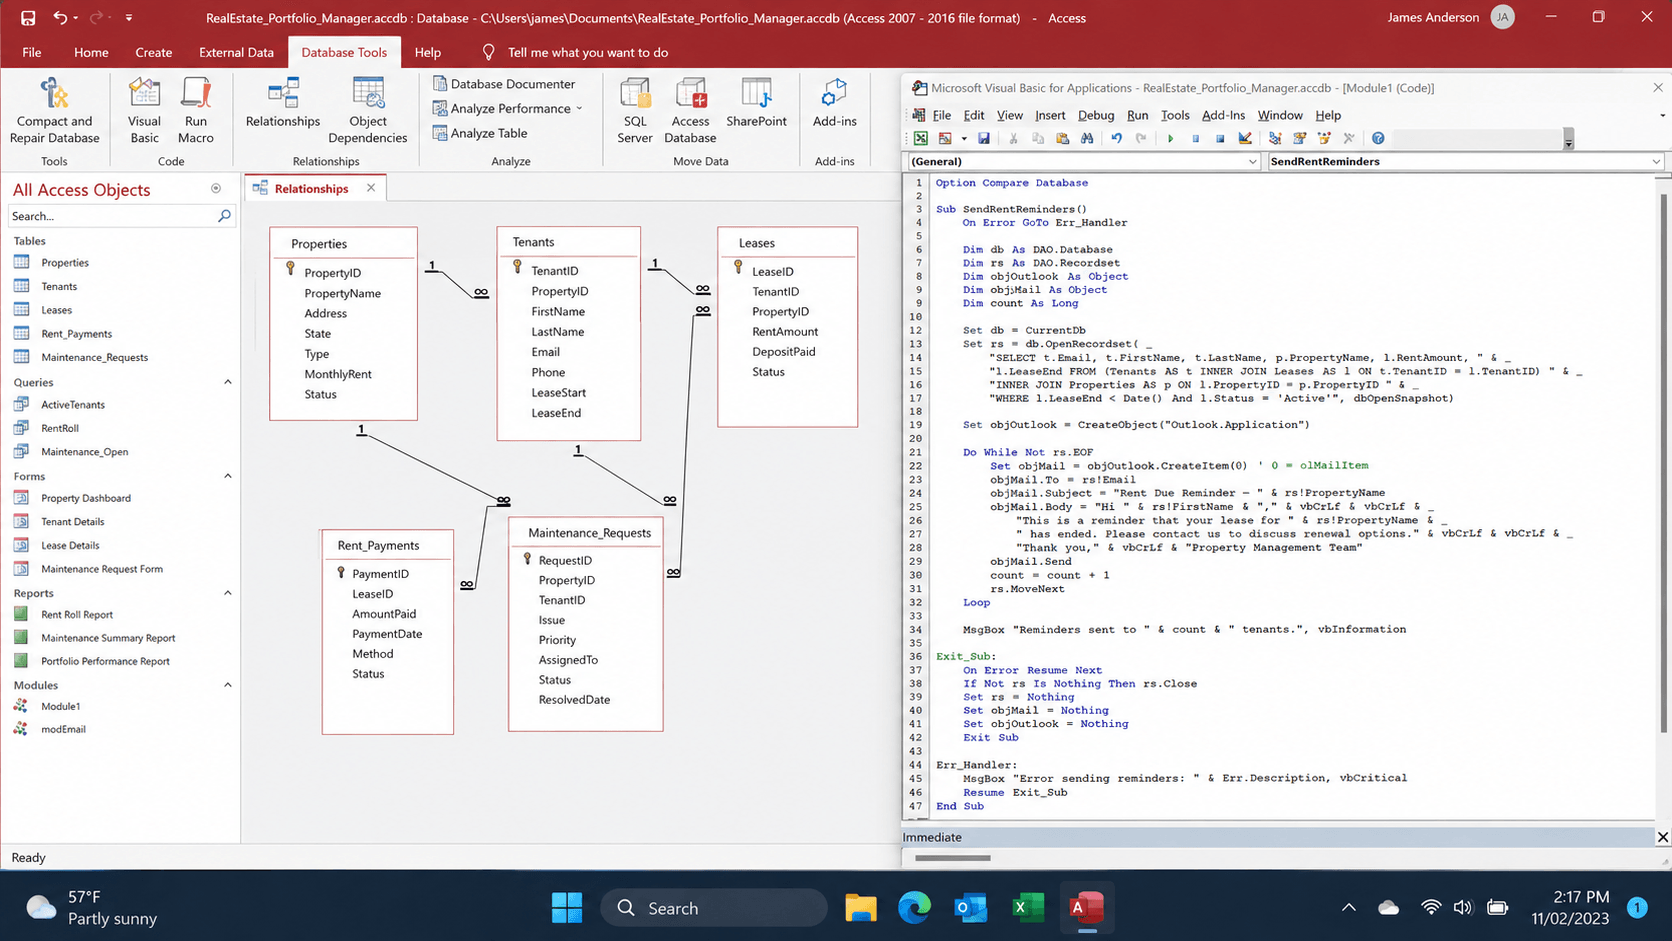Screen dimensions: 1672x941
Task: Open Debug menu in VBA editor
Action: tap(1096, 115)
